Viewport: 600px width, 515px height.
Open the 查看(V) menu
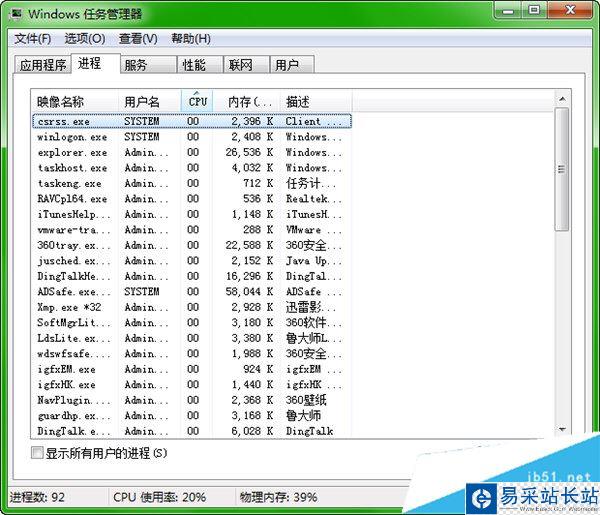click(x=138, y=39)
